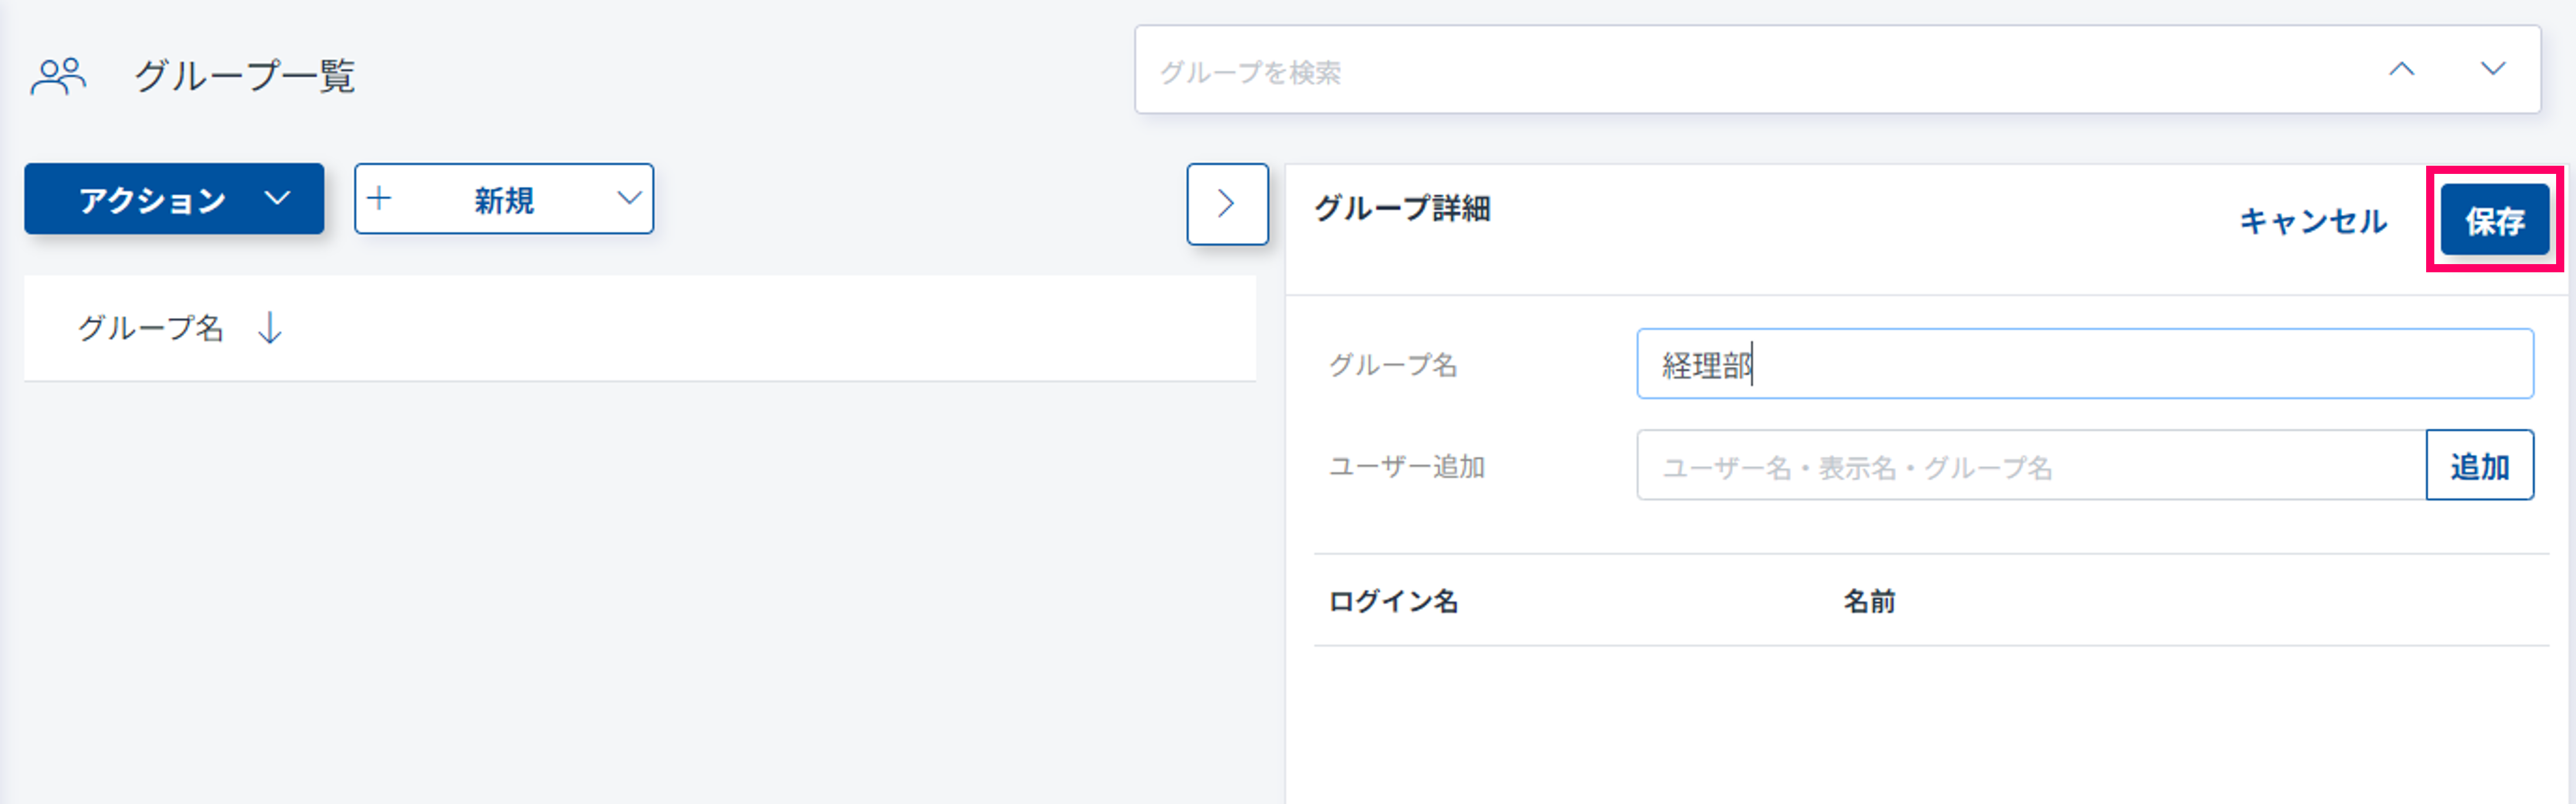Sort by the グループ名 column header
Image resolution: width=2576 pixels, height=804 pixels.
tap(151, 328)
